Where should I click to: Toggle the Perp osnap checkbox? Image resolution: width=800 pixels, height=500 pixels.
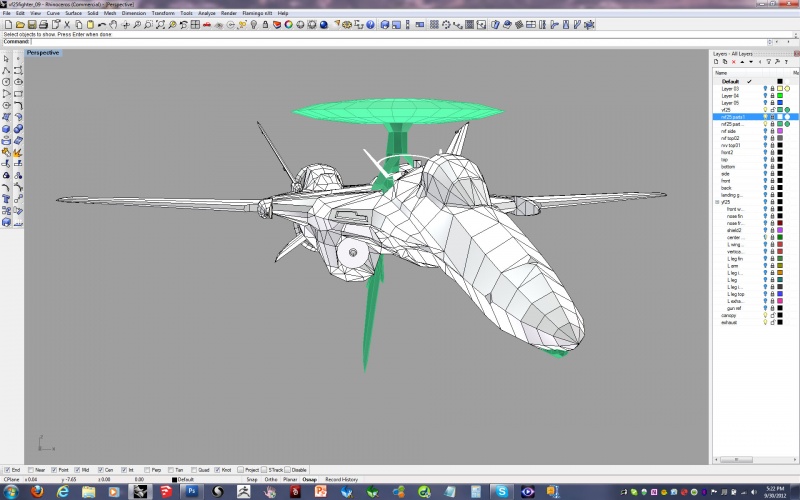tap(147, 470)
